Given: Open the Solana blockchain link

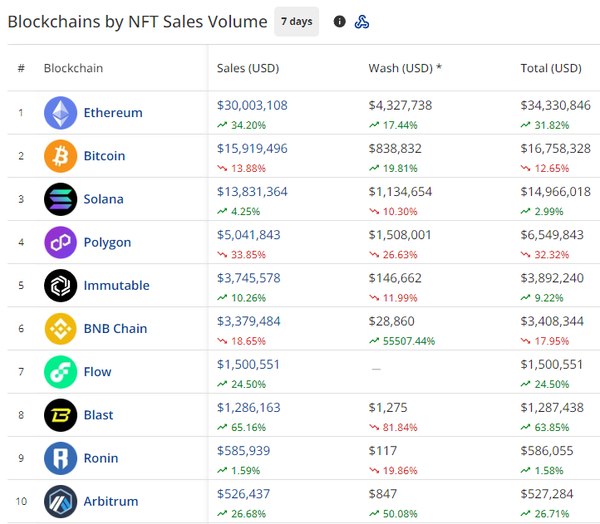Looking at the screenshot, I should (104, 199).
